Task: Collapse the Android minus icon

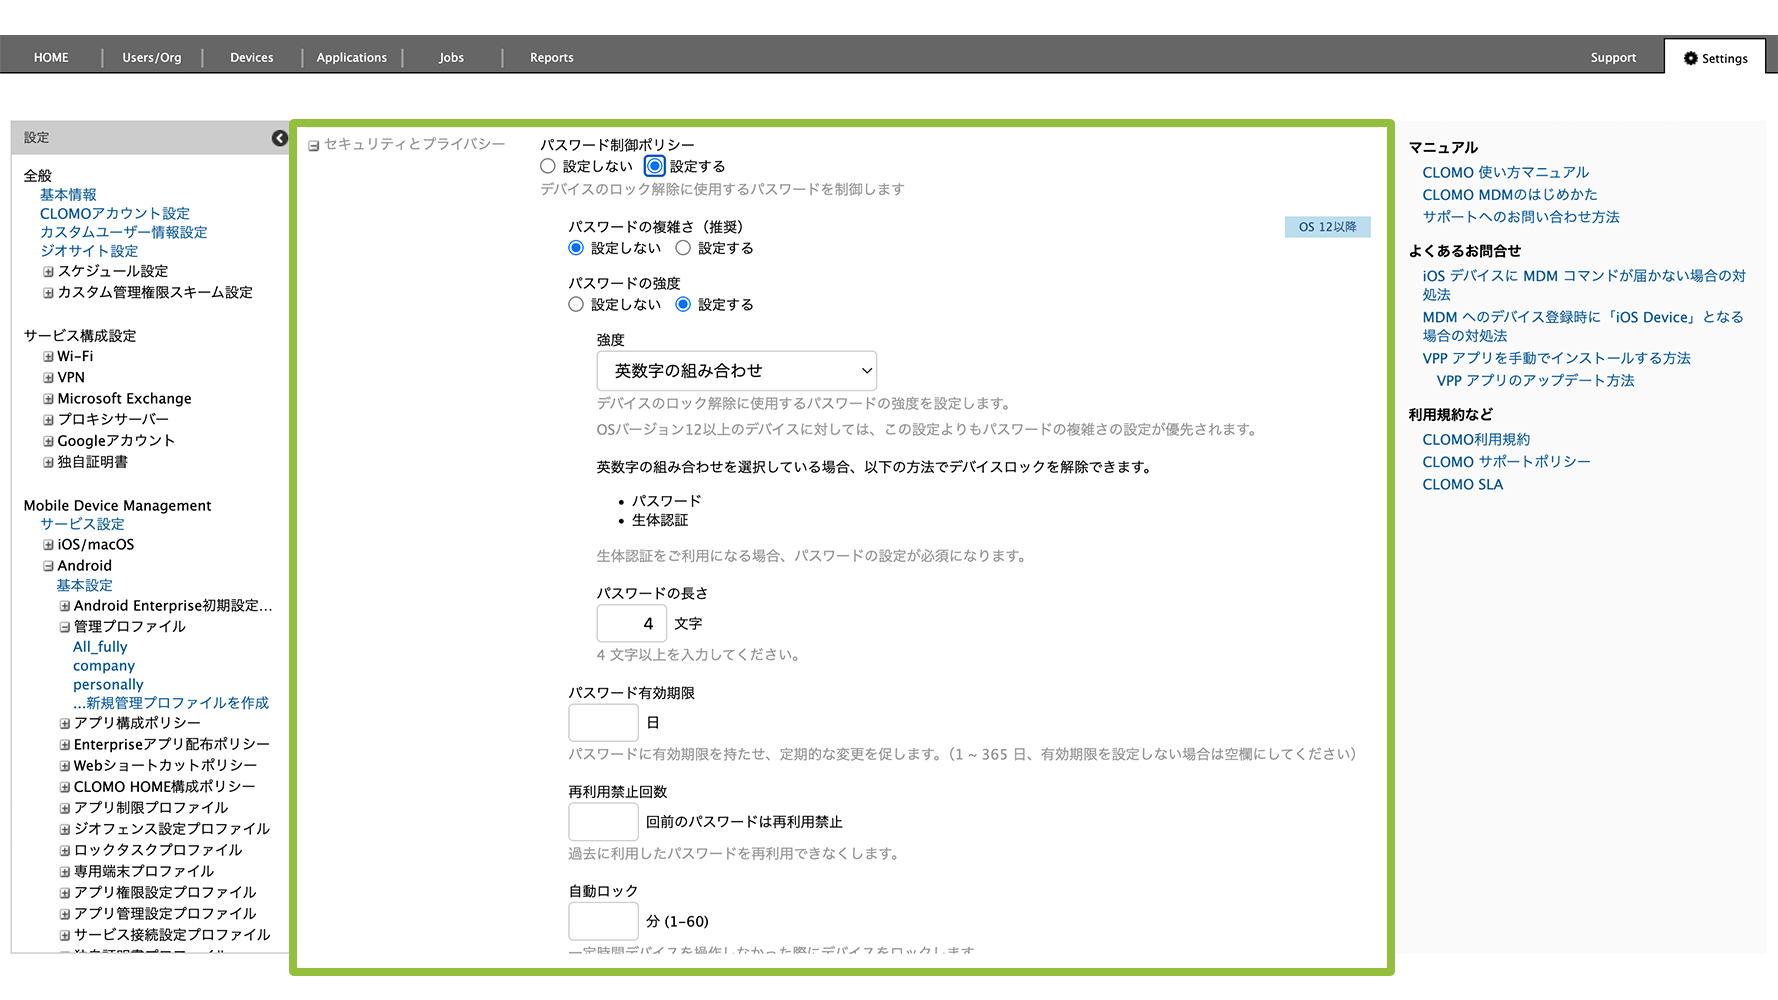Action: pyautogui.click(x=48, y=566)
